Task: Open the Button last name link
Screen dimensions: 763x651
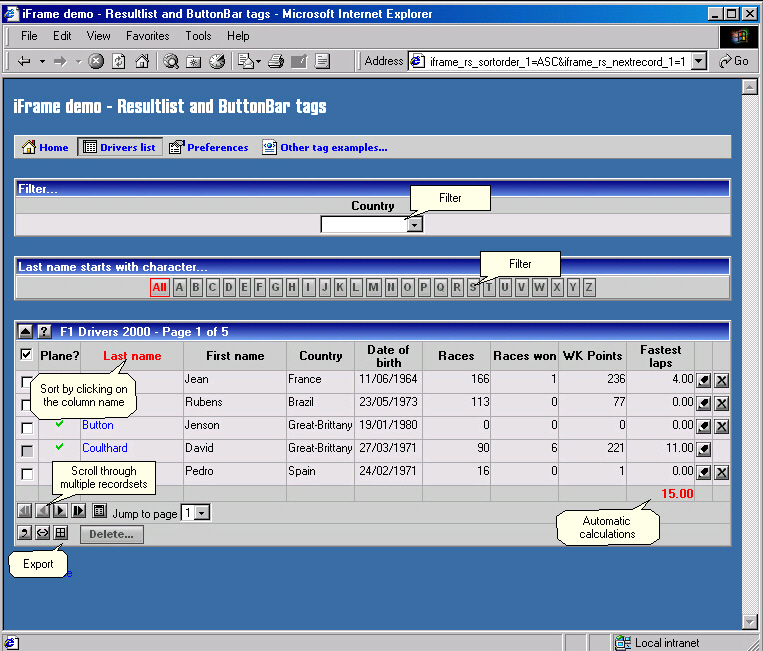Action: 98,425
